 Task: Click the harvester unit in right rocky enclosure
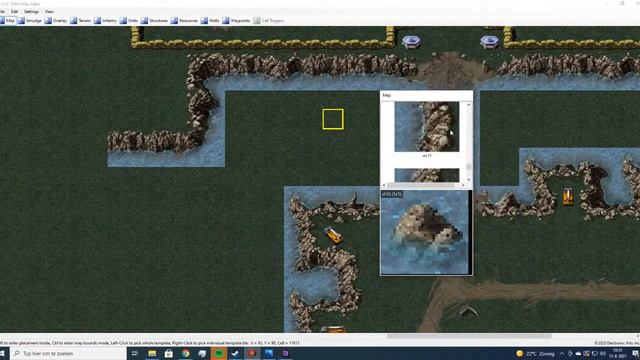point(568,196)
